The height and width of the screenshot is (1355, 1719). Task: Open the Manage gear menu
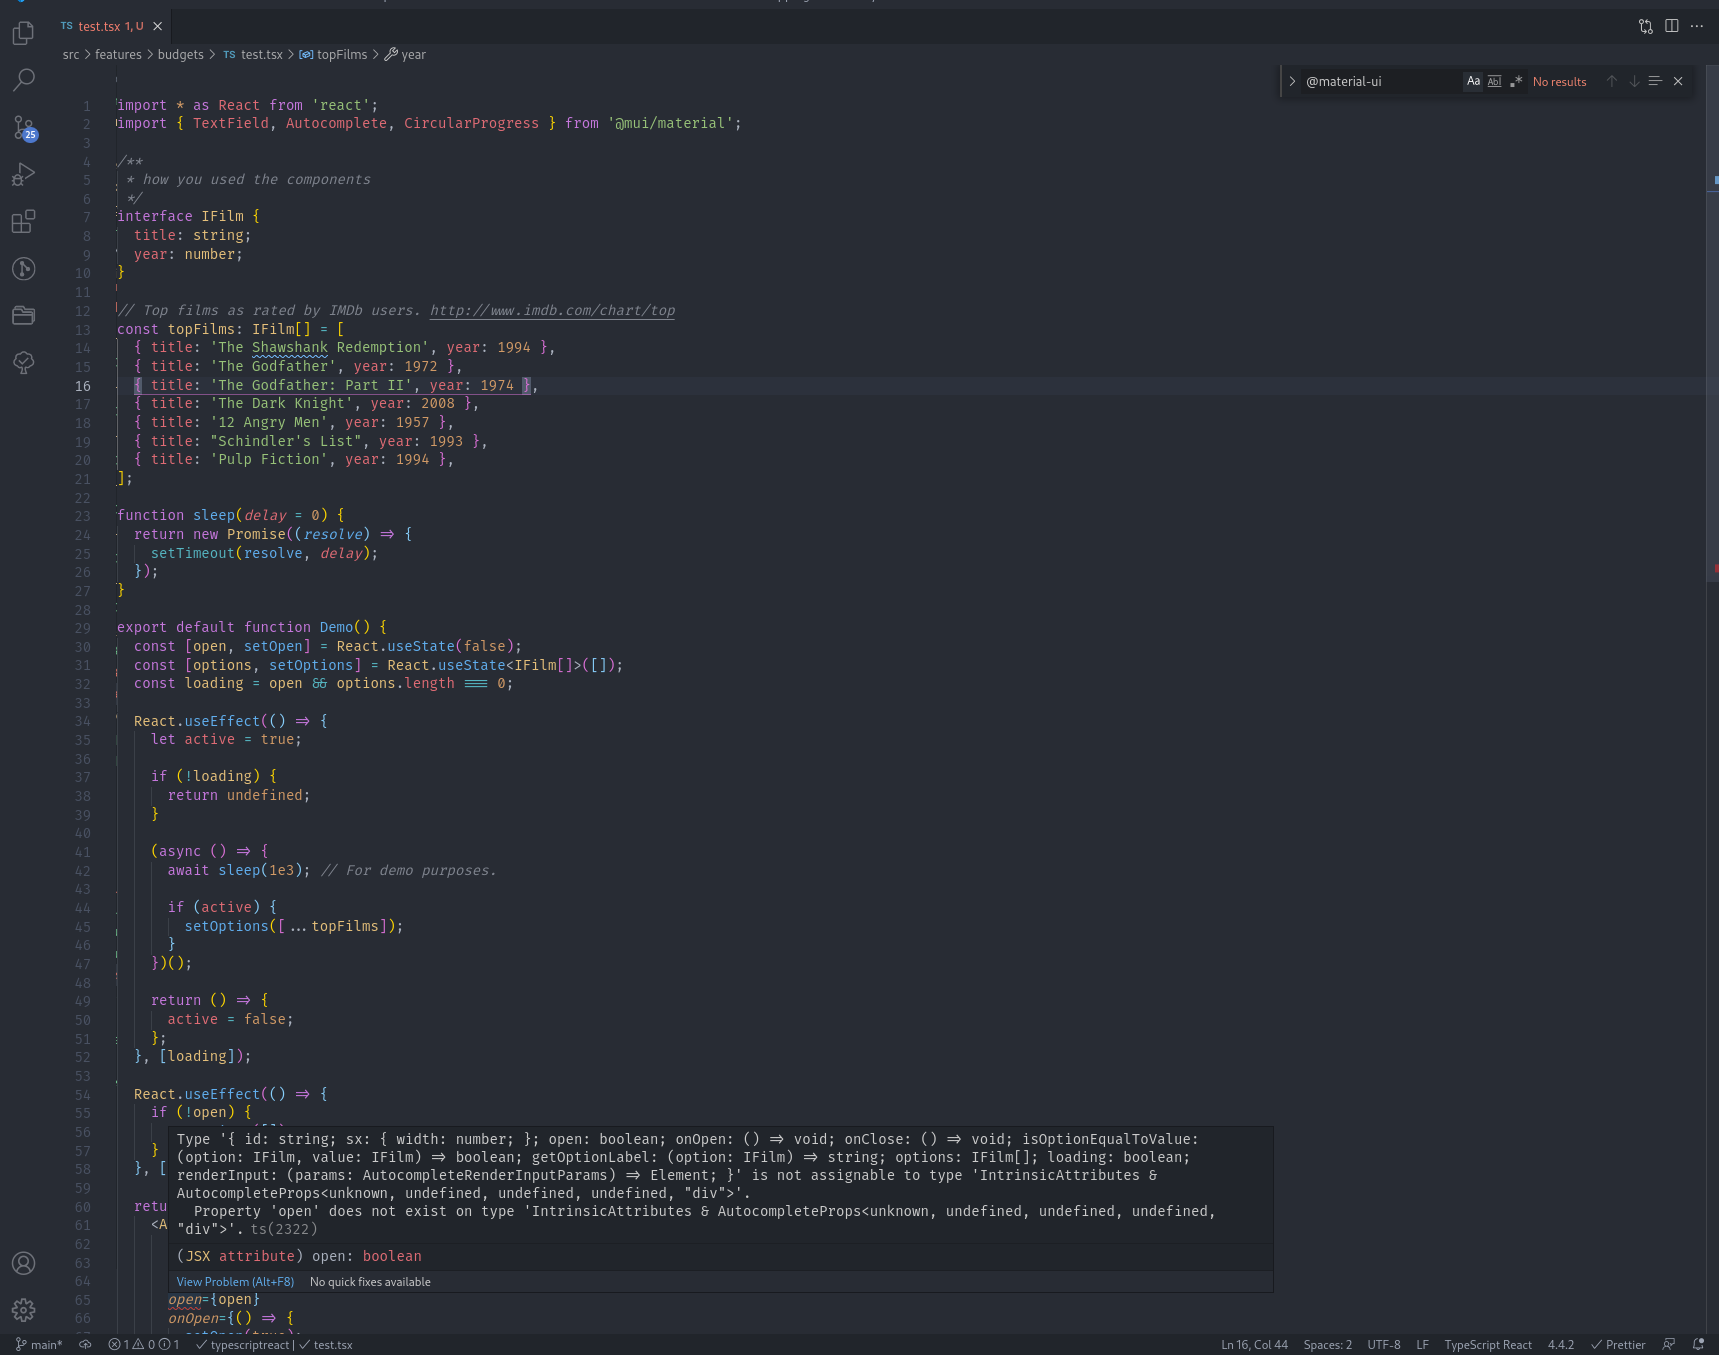pyautogui.click(x=23, y=1310)
